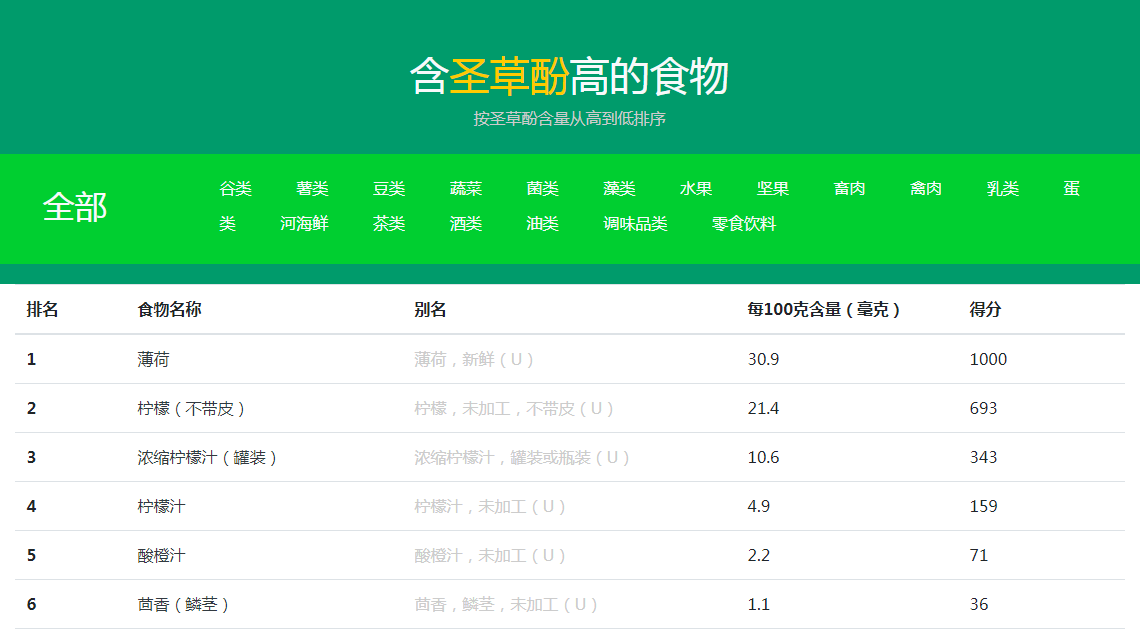Open the 薄荷 food detail entry
This screenshot has width=1140, height=629.
(155, 359)
